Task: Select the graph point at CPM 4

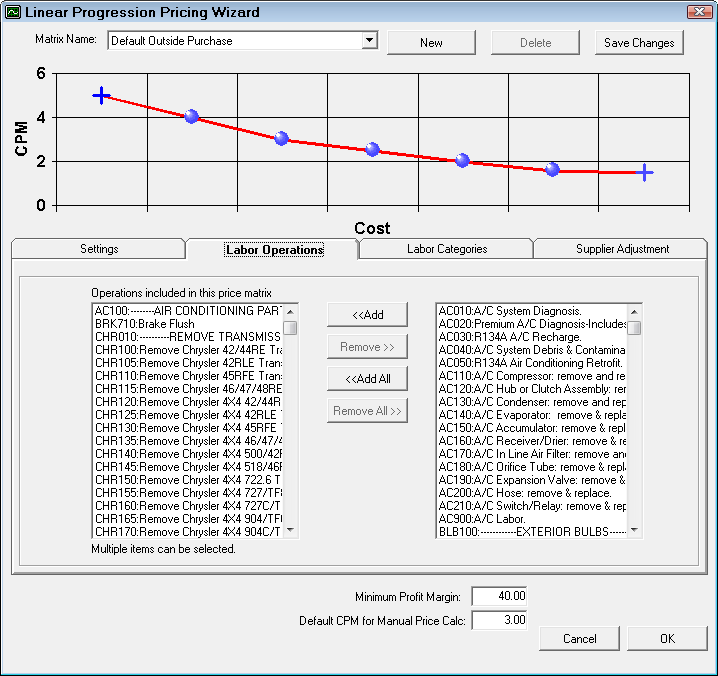Action: coord(191,117)
